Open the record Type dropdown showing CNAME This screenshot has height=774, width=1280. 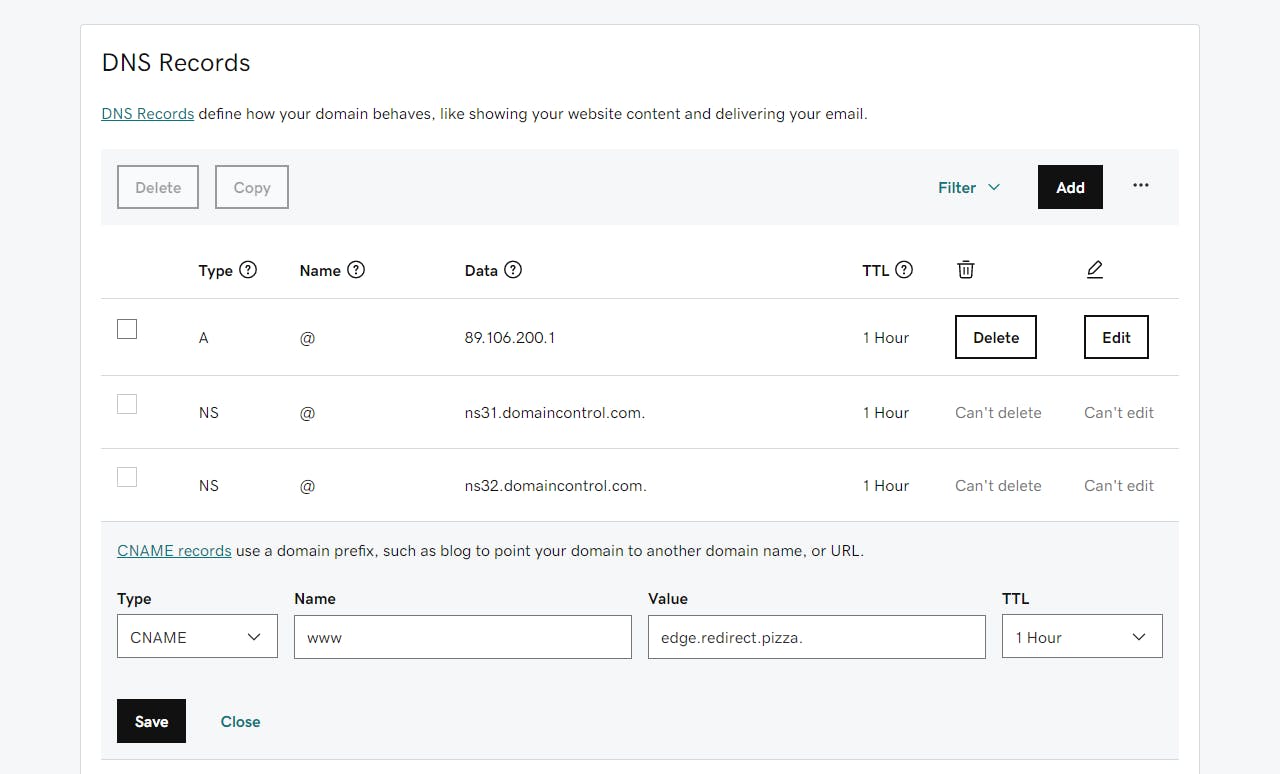pyautogui.click(x=197, y=637)
